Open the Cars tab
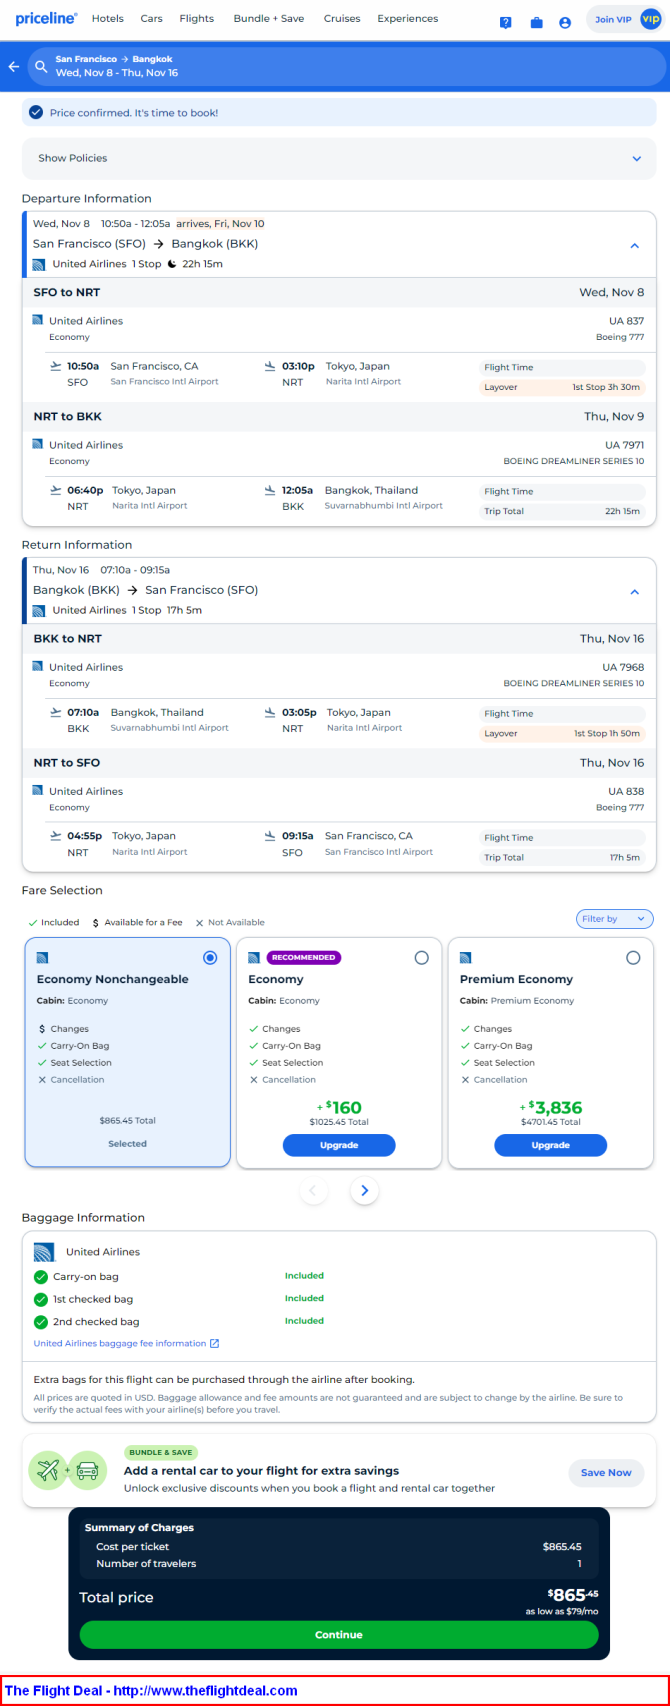This screenshot has width=670, height=1706. click(152, 18)
